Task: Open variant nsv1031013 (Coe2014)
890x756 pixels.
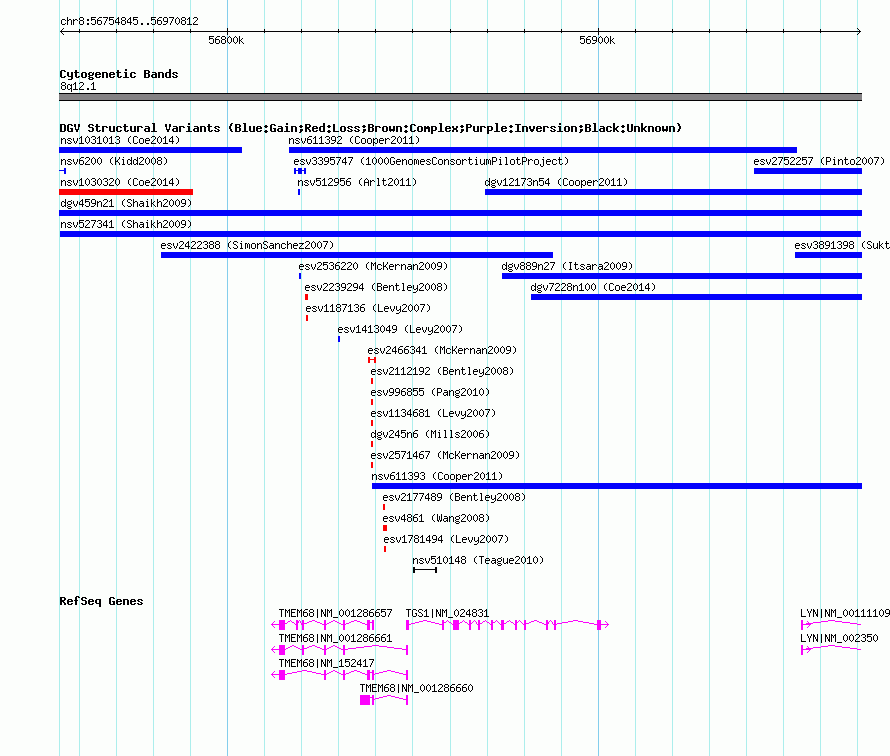Action: pos(120,140)
